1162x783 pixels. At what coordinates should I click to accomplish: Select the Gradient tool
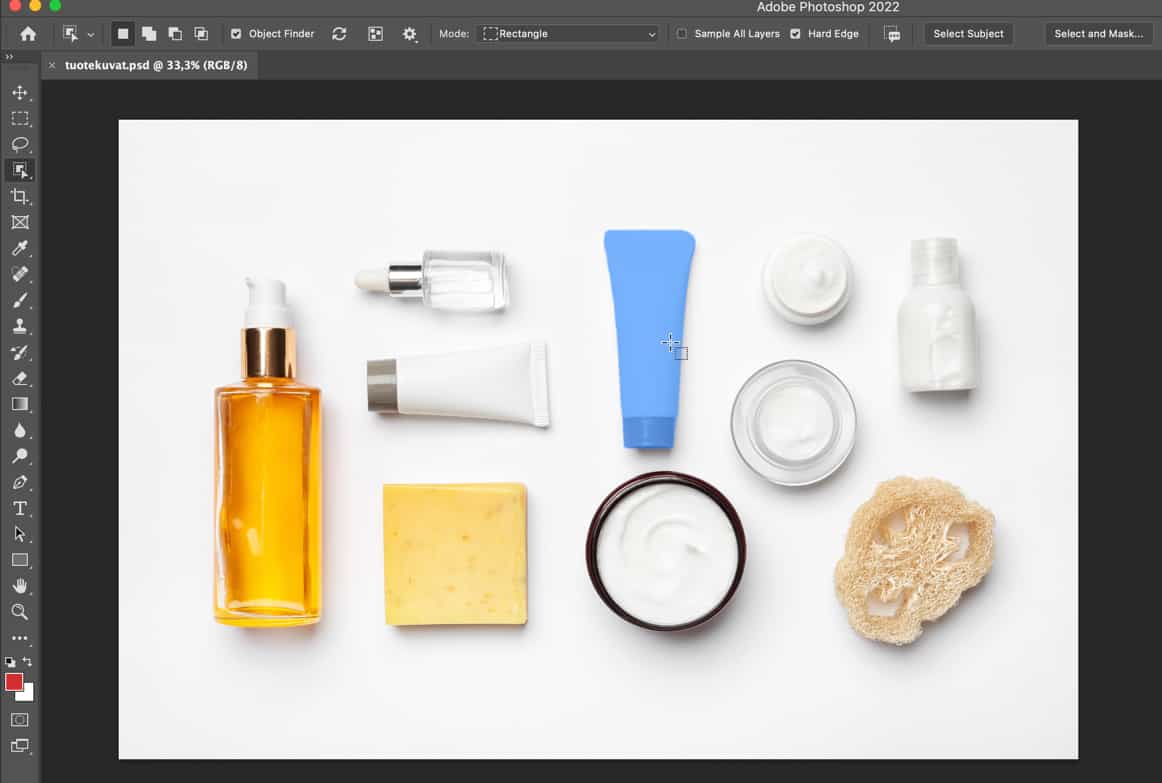pos(20,404)
